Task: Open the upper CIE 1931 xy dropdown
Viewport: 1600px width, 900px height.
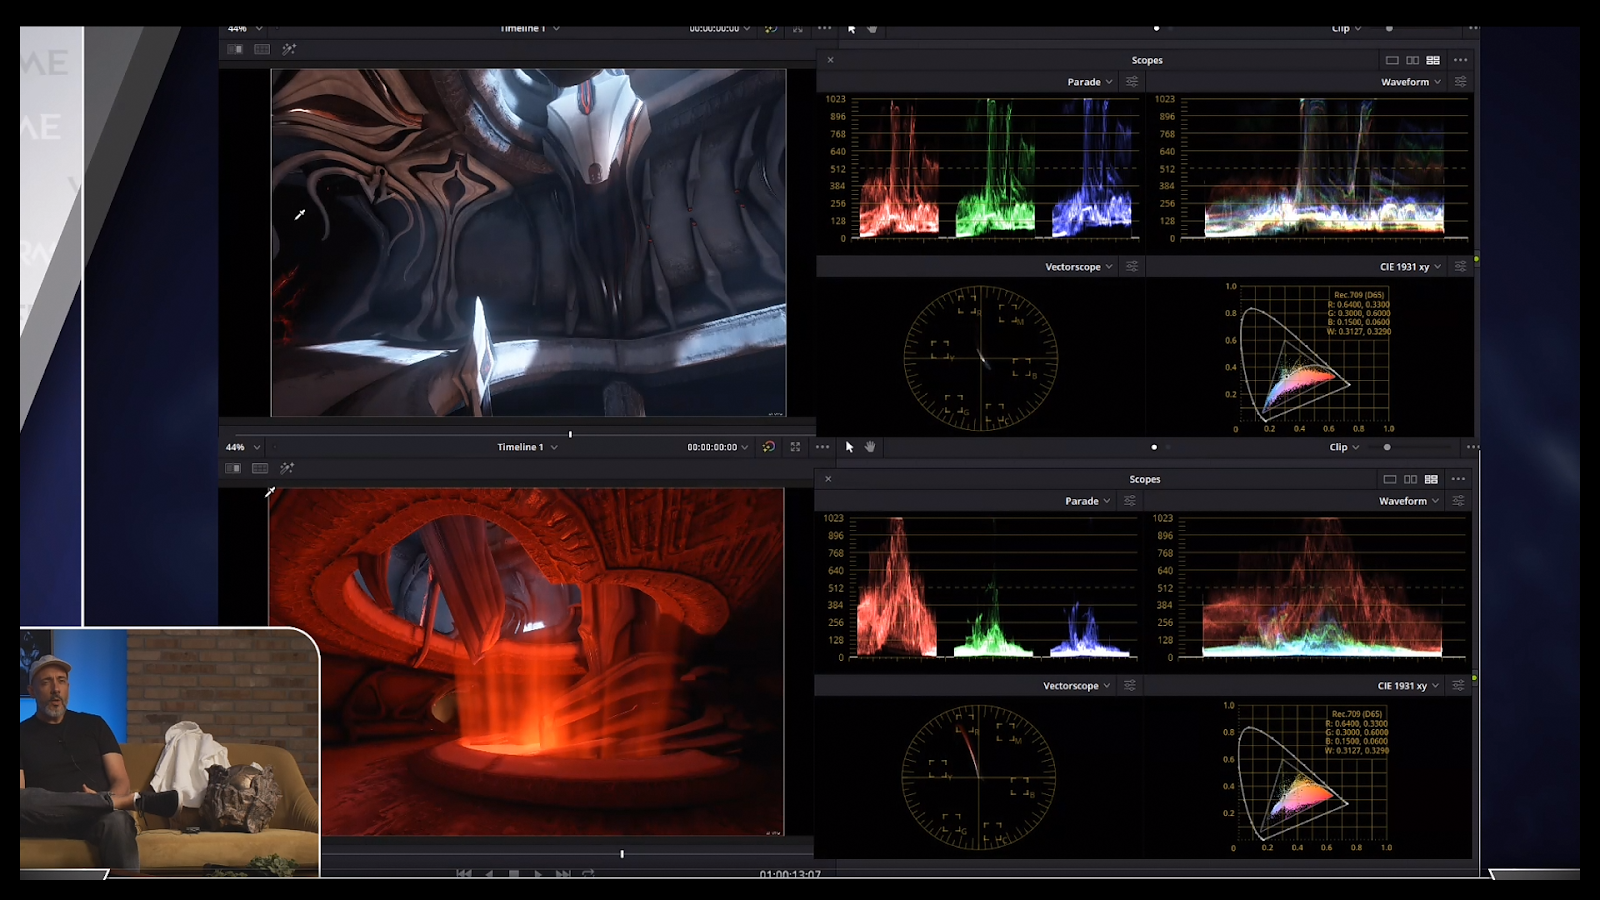Action: click(1411, 267)
